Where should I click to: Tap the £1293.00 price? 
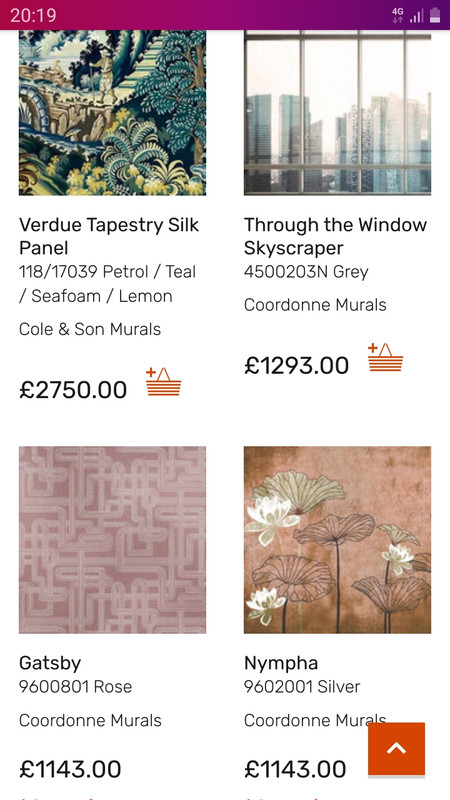pos(296,365)
